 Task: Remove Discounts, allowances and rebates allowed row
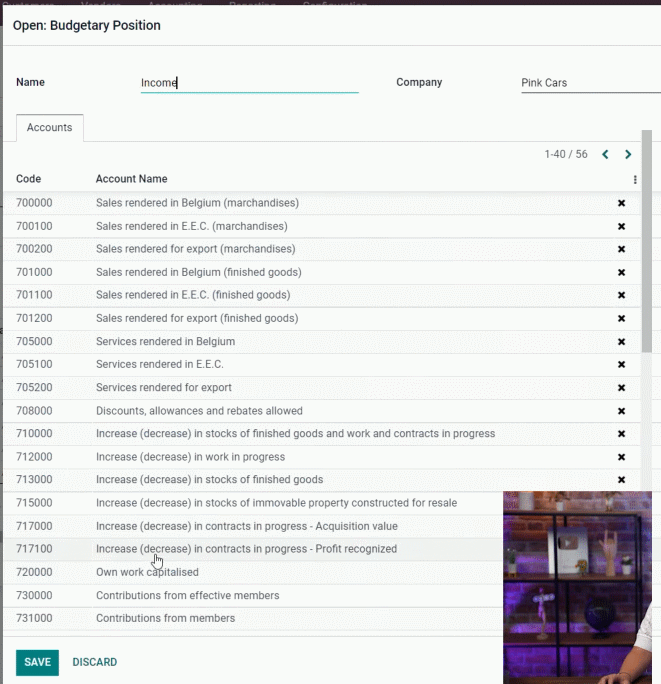click(621, 411)
